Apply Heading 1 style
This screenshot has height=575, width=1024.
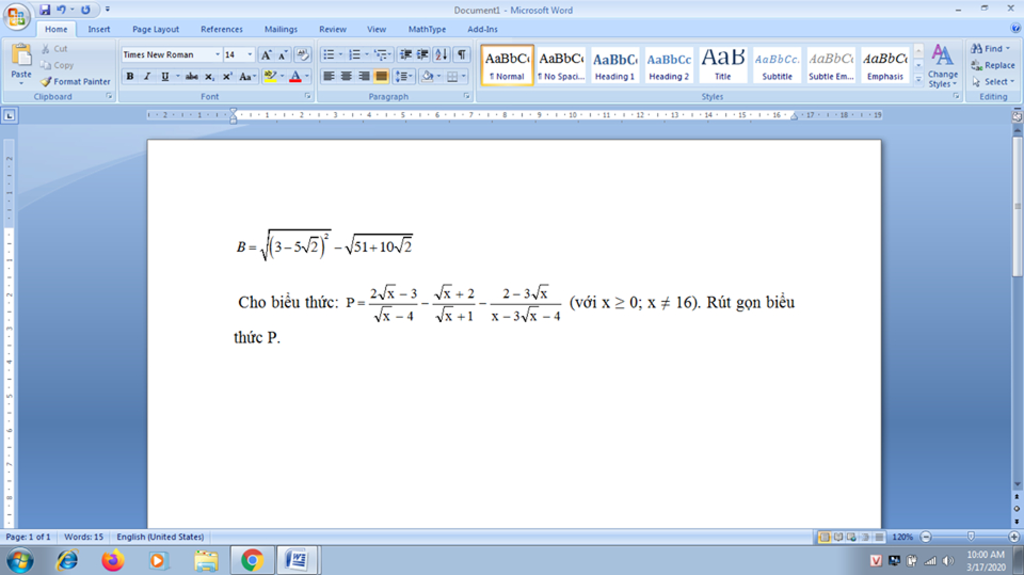[x=615, y=65]
